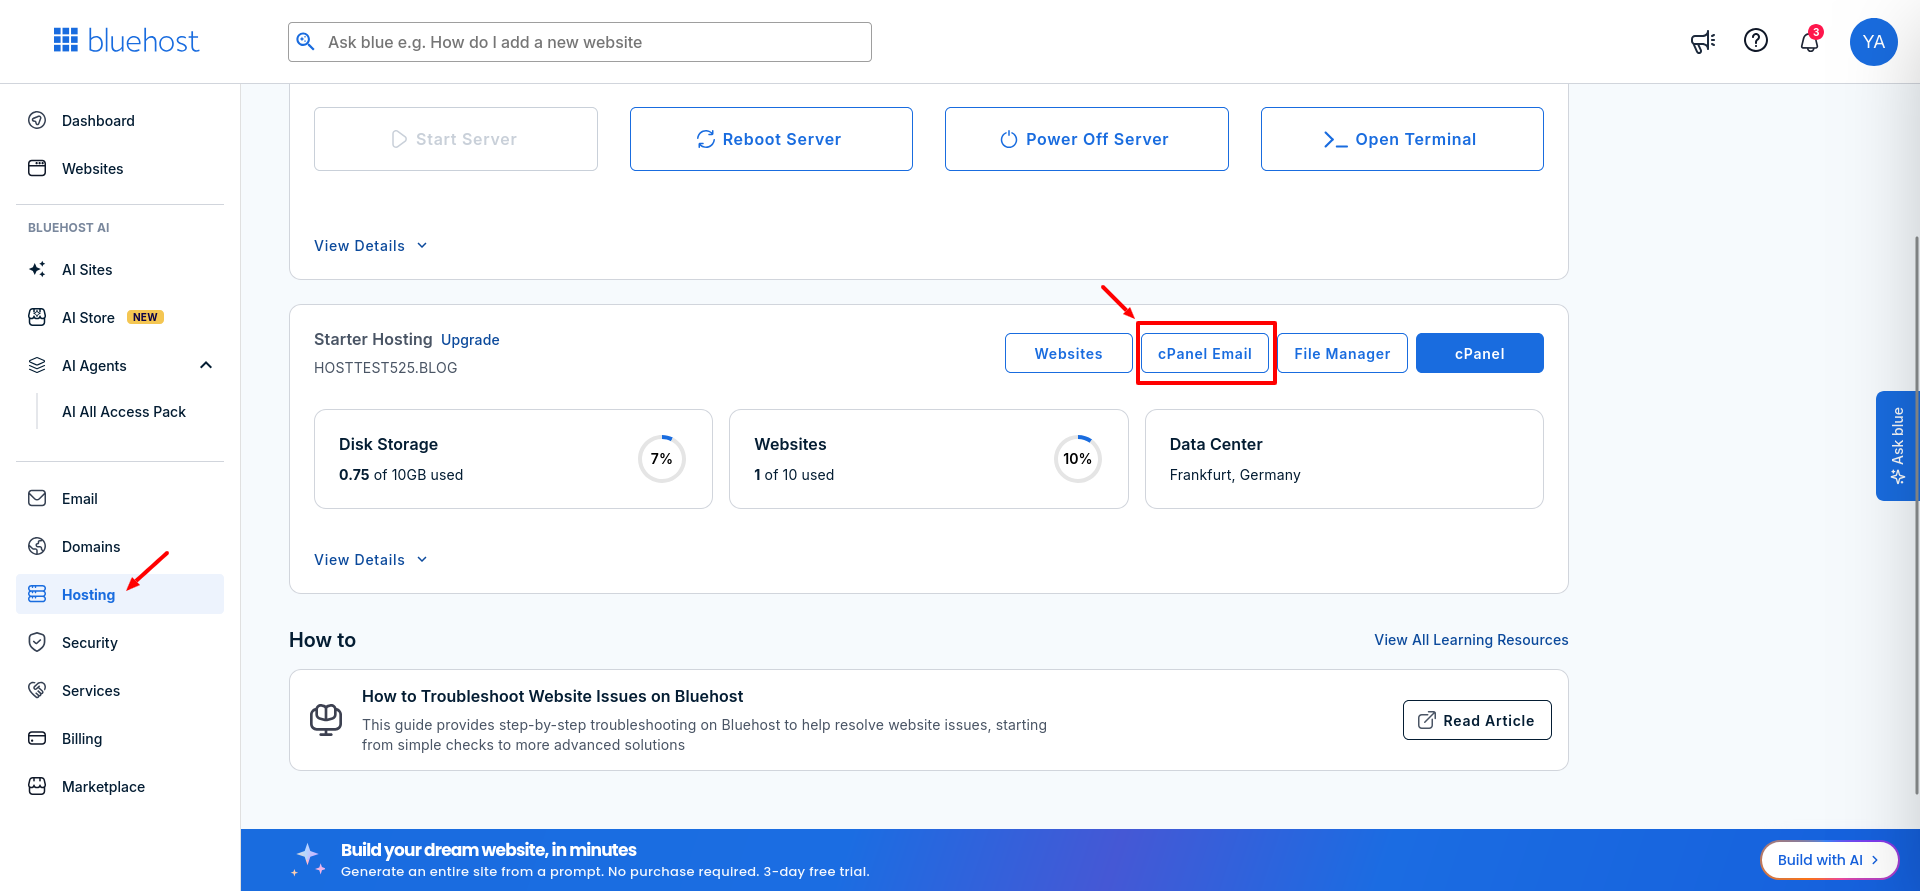Click the Domains globe icon
Viewport: 1920px width, 891px height.
[37, 546]
